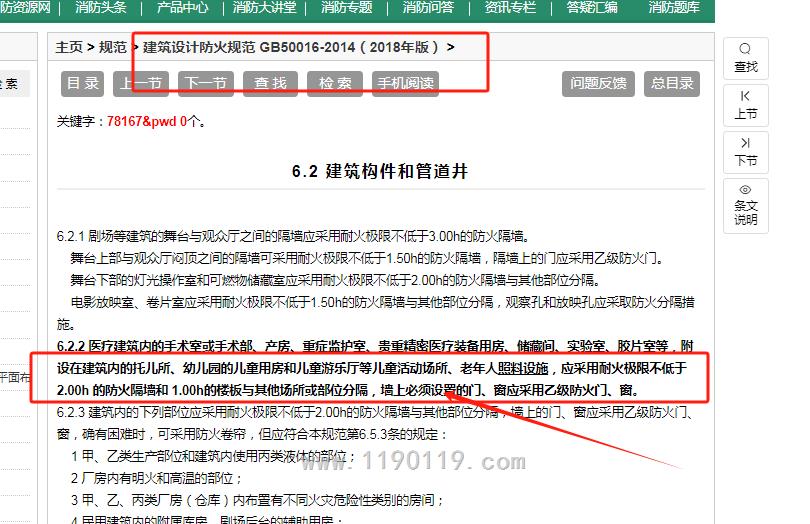Open the 目录 table of contents button
Screen dimensions: 810x524
(x=83, y=84)
